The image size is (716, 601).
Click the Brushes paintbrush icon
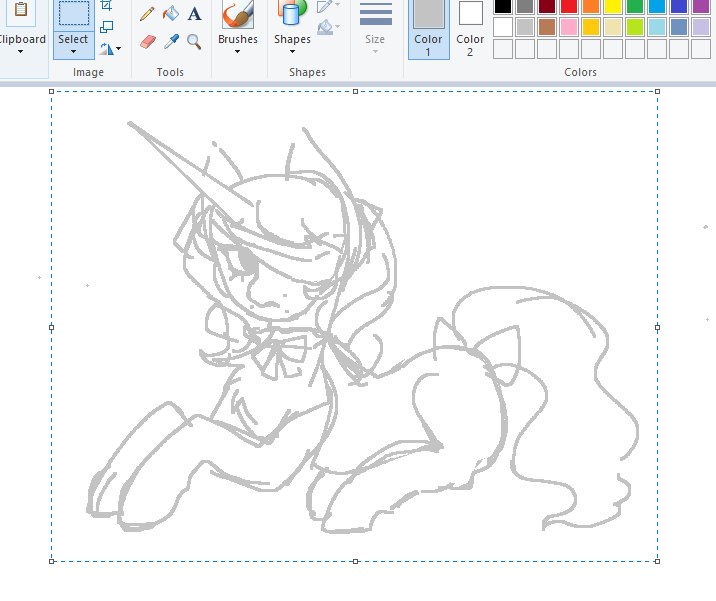pyautogui.click(x=237, y=14)
